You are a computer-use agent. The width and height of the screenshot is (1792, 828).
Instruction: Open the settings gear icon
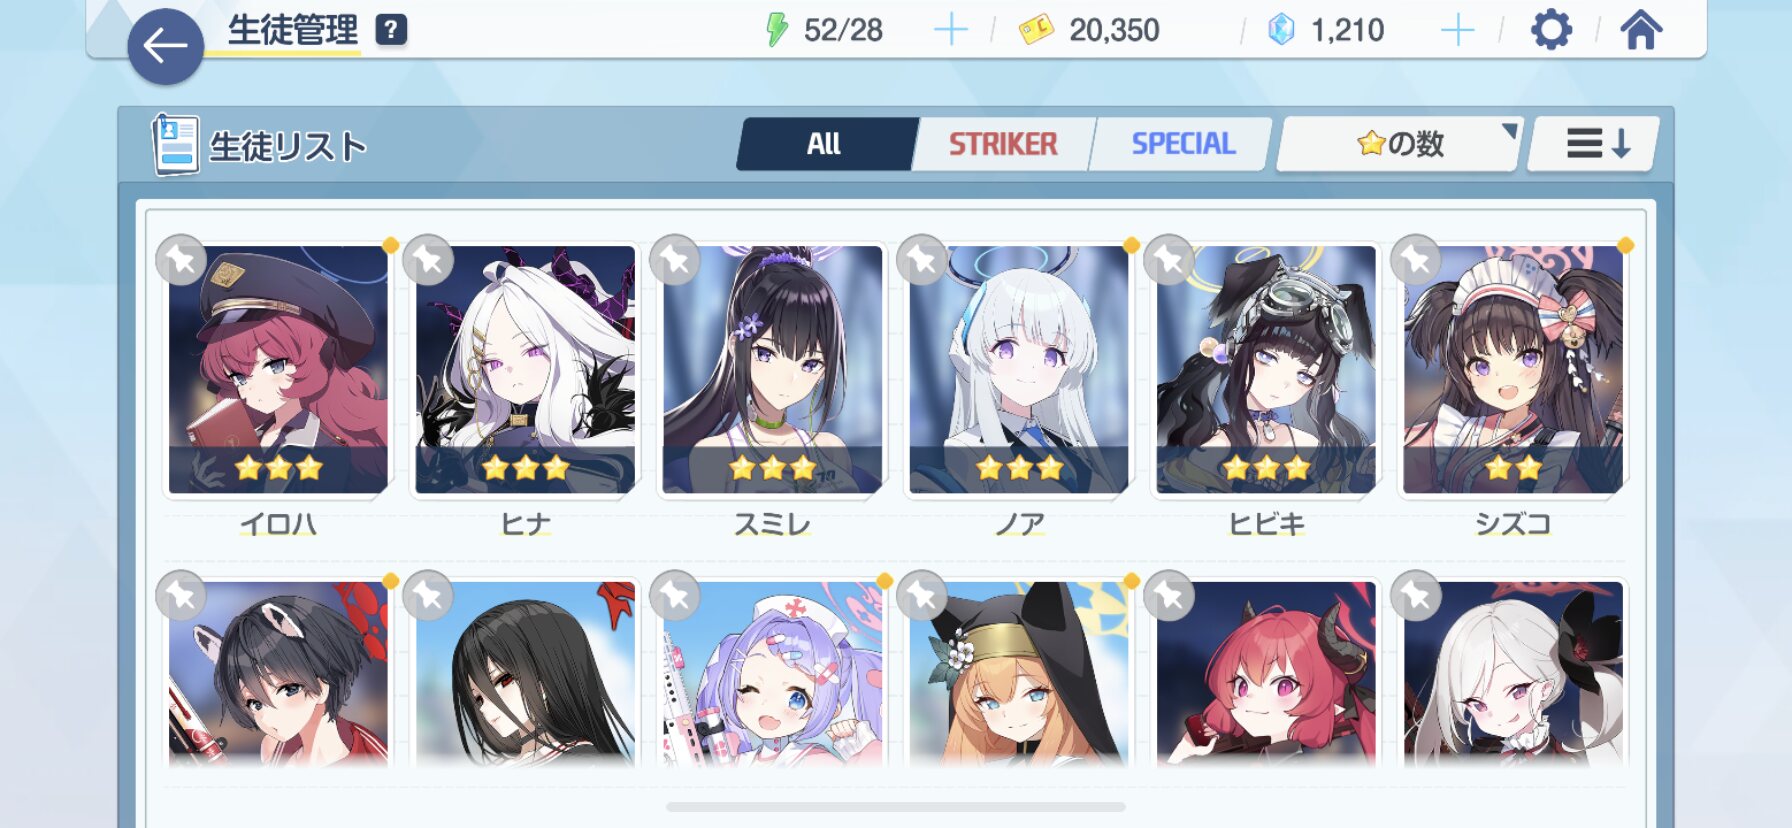1551,30
